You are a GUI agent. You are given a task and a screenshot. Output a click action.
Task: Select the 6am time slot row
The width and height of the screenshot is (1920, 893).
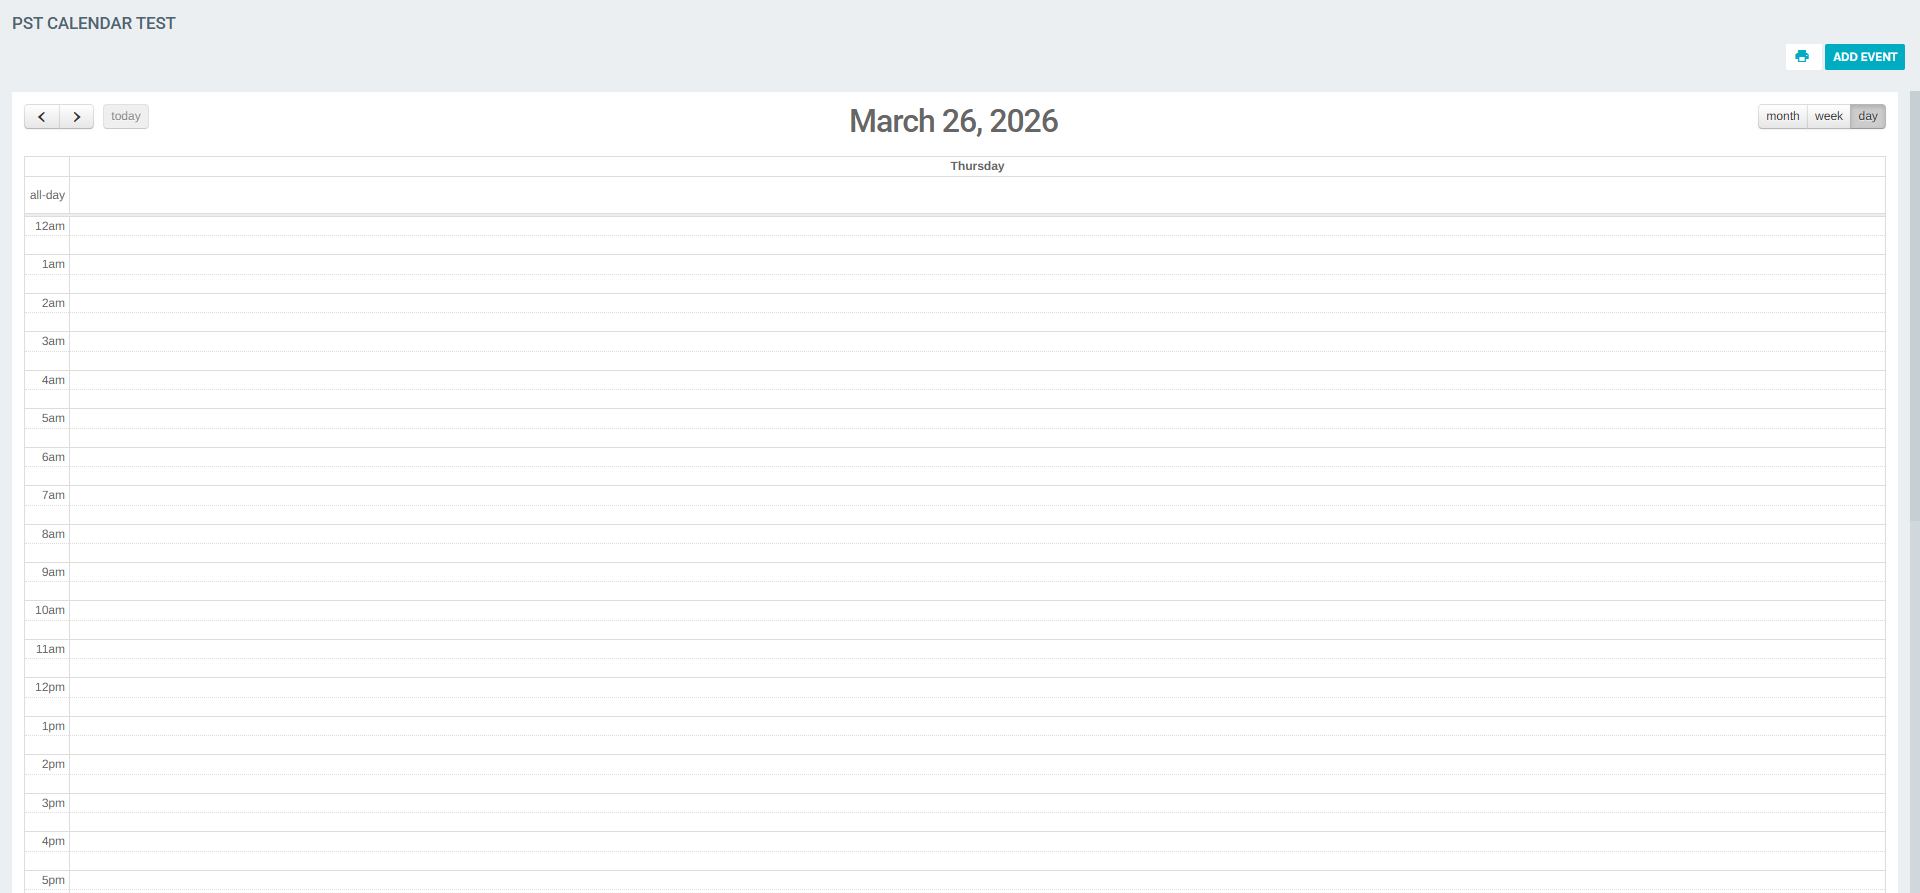coord(977,457)
